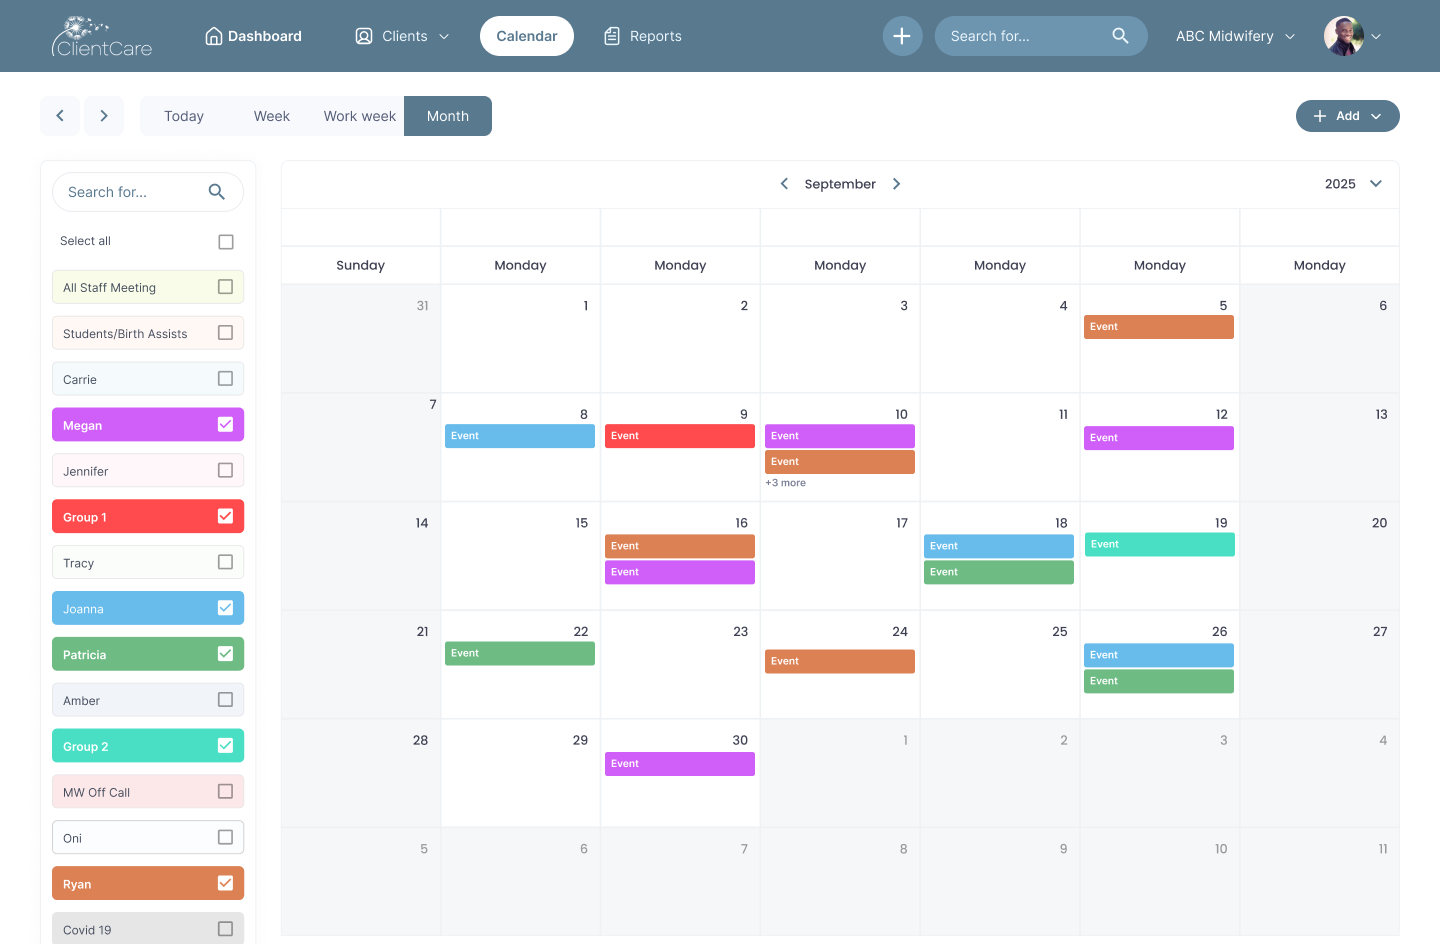Show next month after September
The width and height of the screenshot is (1440, 944).
click(897, 184)
